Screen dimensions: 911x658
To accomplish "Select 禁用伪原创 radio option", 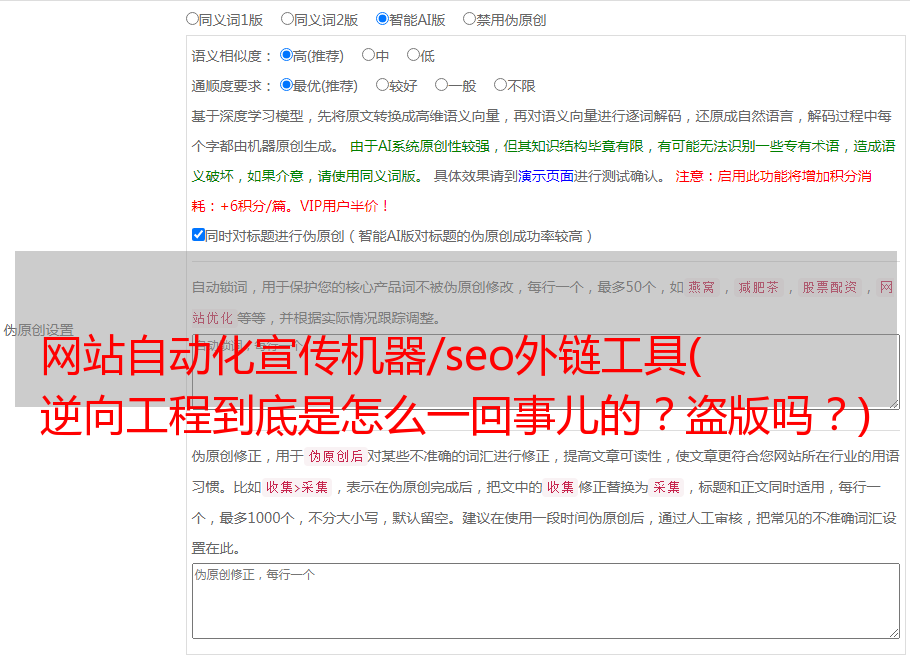I will click(x=469, y=19).
